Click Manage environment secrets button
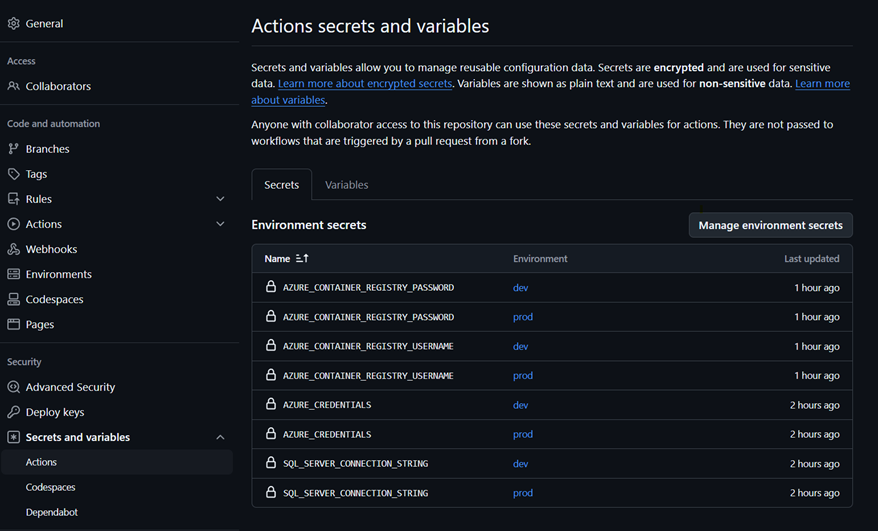Image resolution: width=878 pixels, height=531 pixels. tap(770, 225)
